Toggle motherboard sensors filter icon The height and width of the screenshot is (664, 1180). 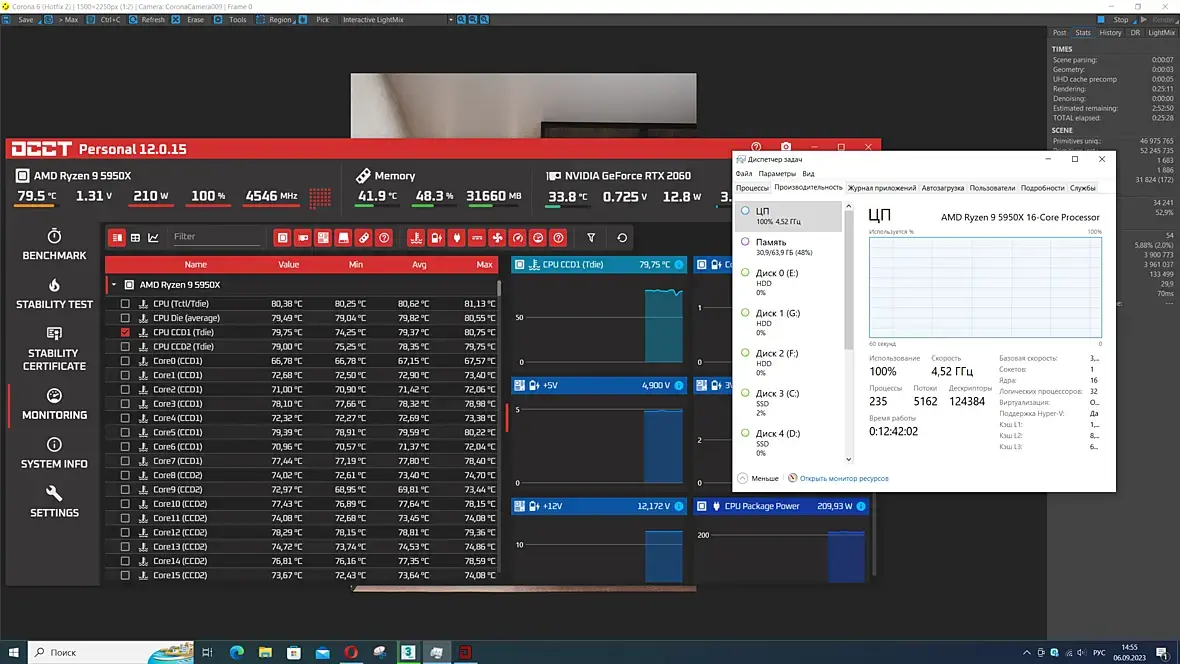[323, 238]
